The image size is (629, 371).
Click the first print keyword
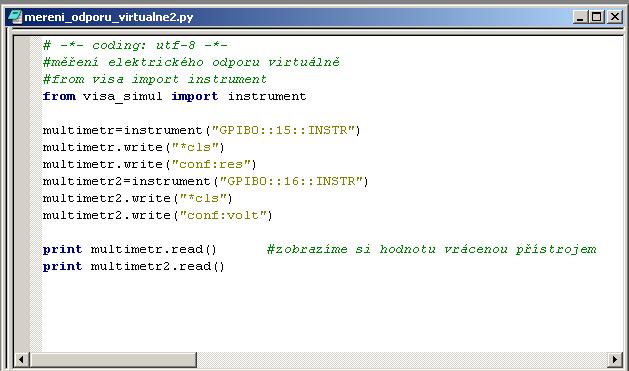[x=62, y=249]
